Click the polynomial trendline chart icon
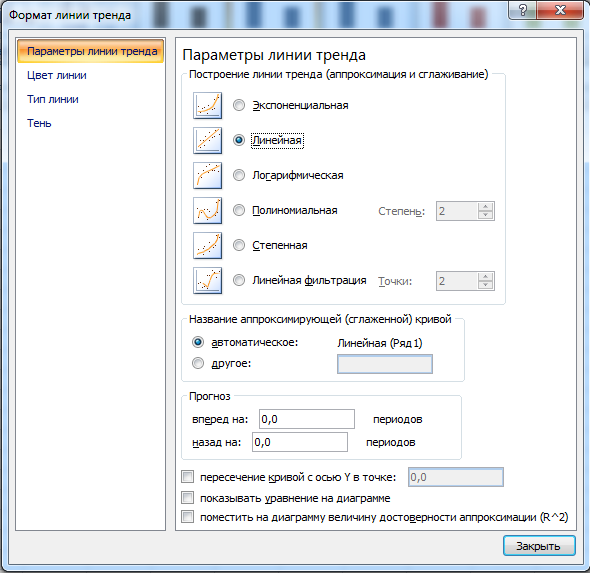The image size is (590, 573). 207,210
